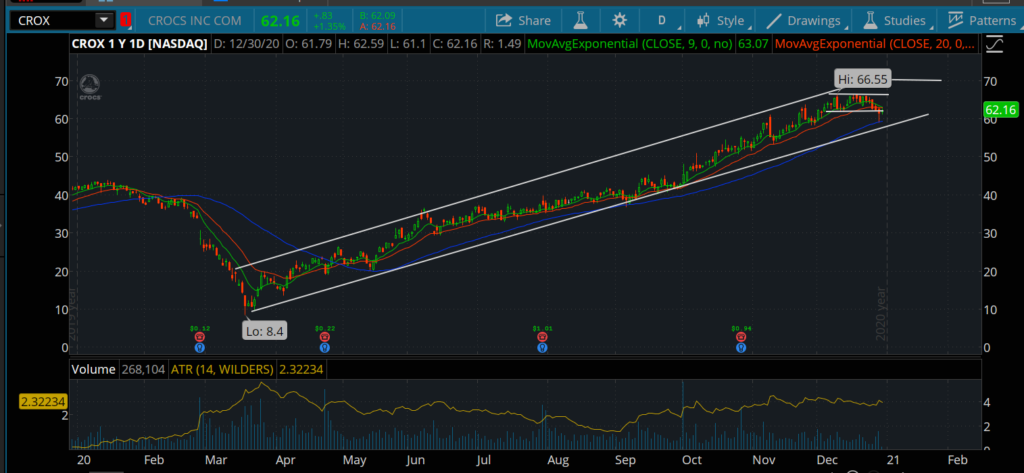Click the blue earnings bulb icon under $0.12
Image resolution: width=1024 pixels, height=473 pixels.
(200, 348)
